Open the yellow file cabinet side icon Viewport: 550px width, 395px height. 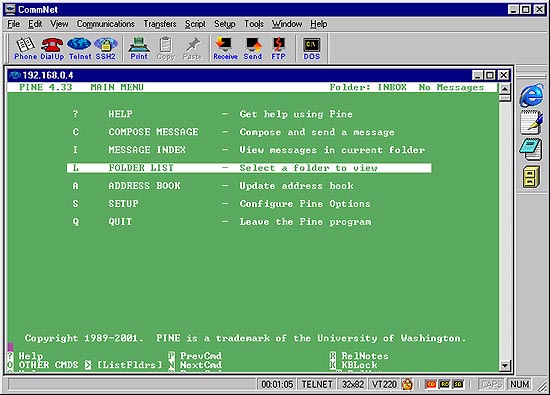coord(531,177)
